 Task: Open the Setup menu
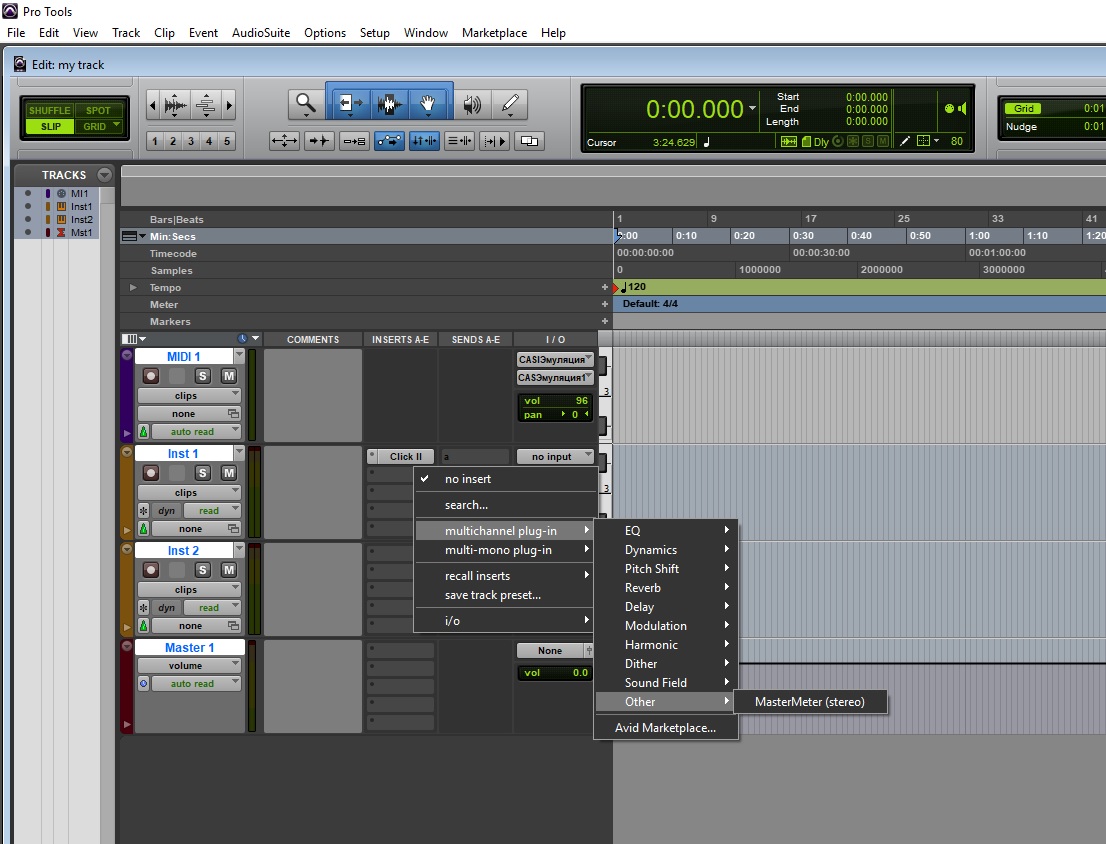coord(375,32)
